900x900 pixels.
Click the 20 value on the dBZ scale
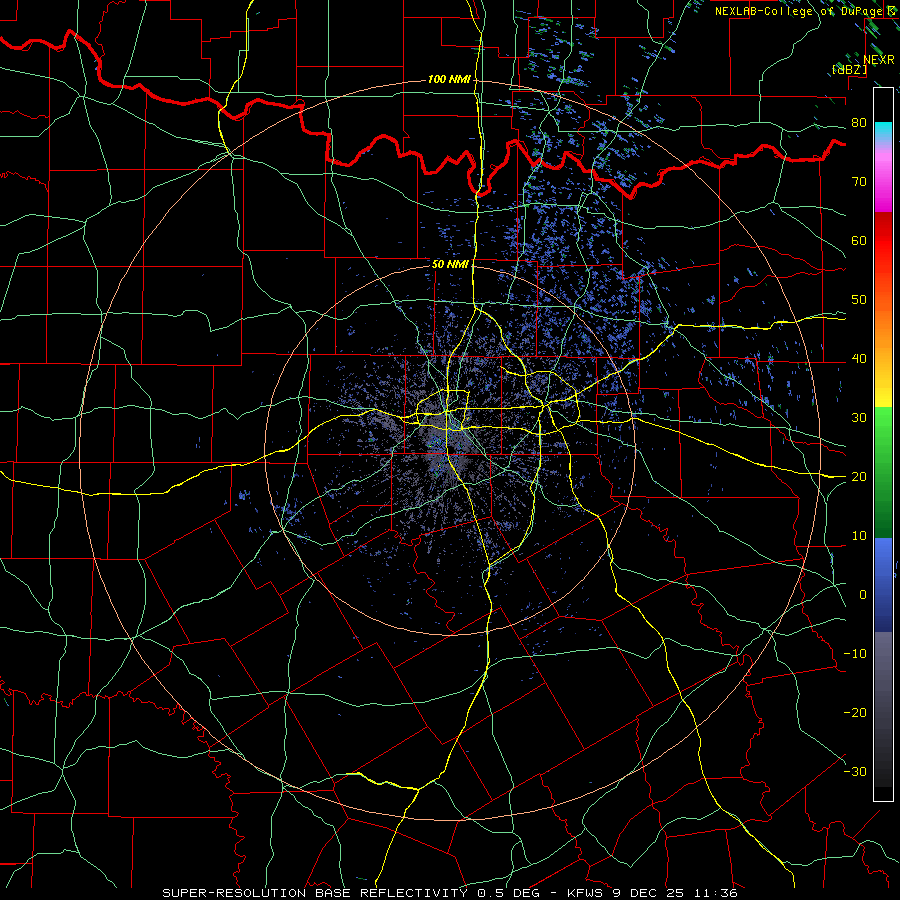pyautogui.click(x=859, y=477)
